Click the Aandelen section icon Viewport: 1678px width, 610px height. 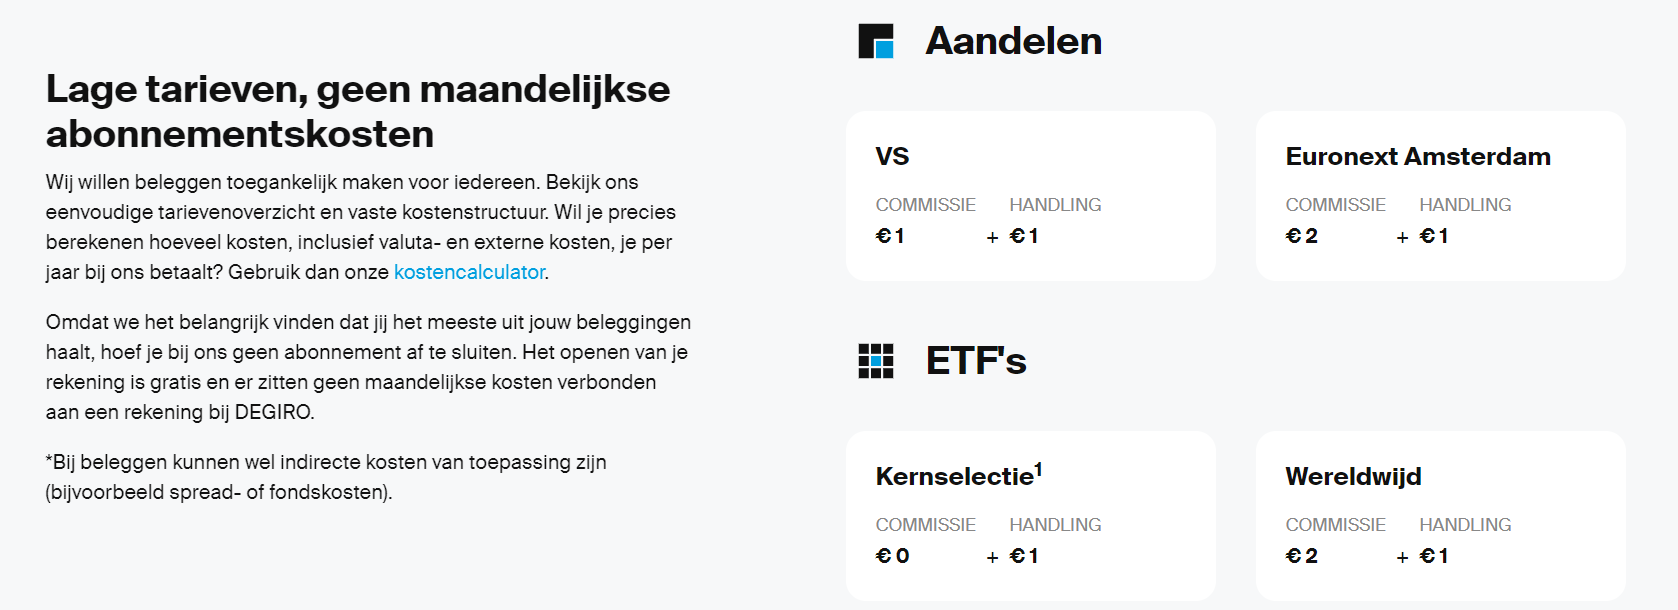coord(875,41)
